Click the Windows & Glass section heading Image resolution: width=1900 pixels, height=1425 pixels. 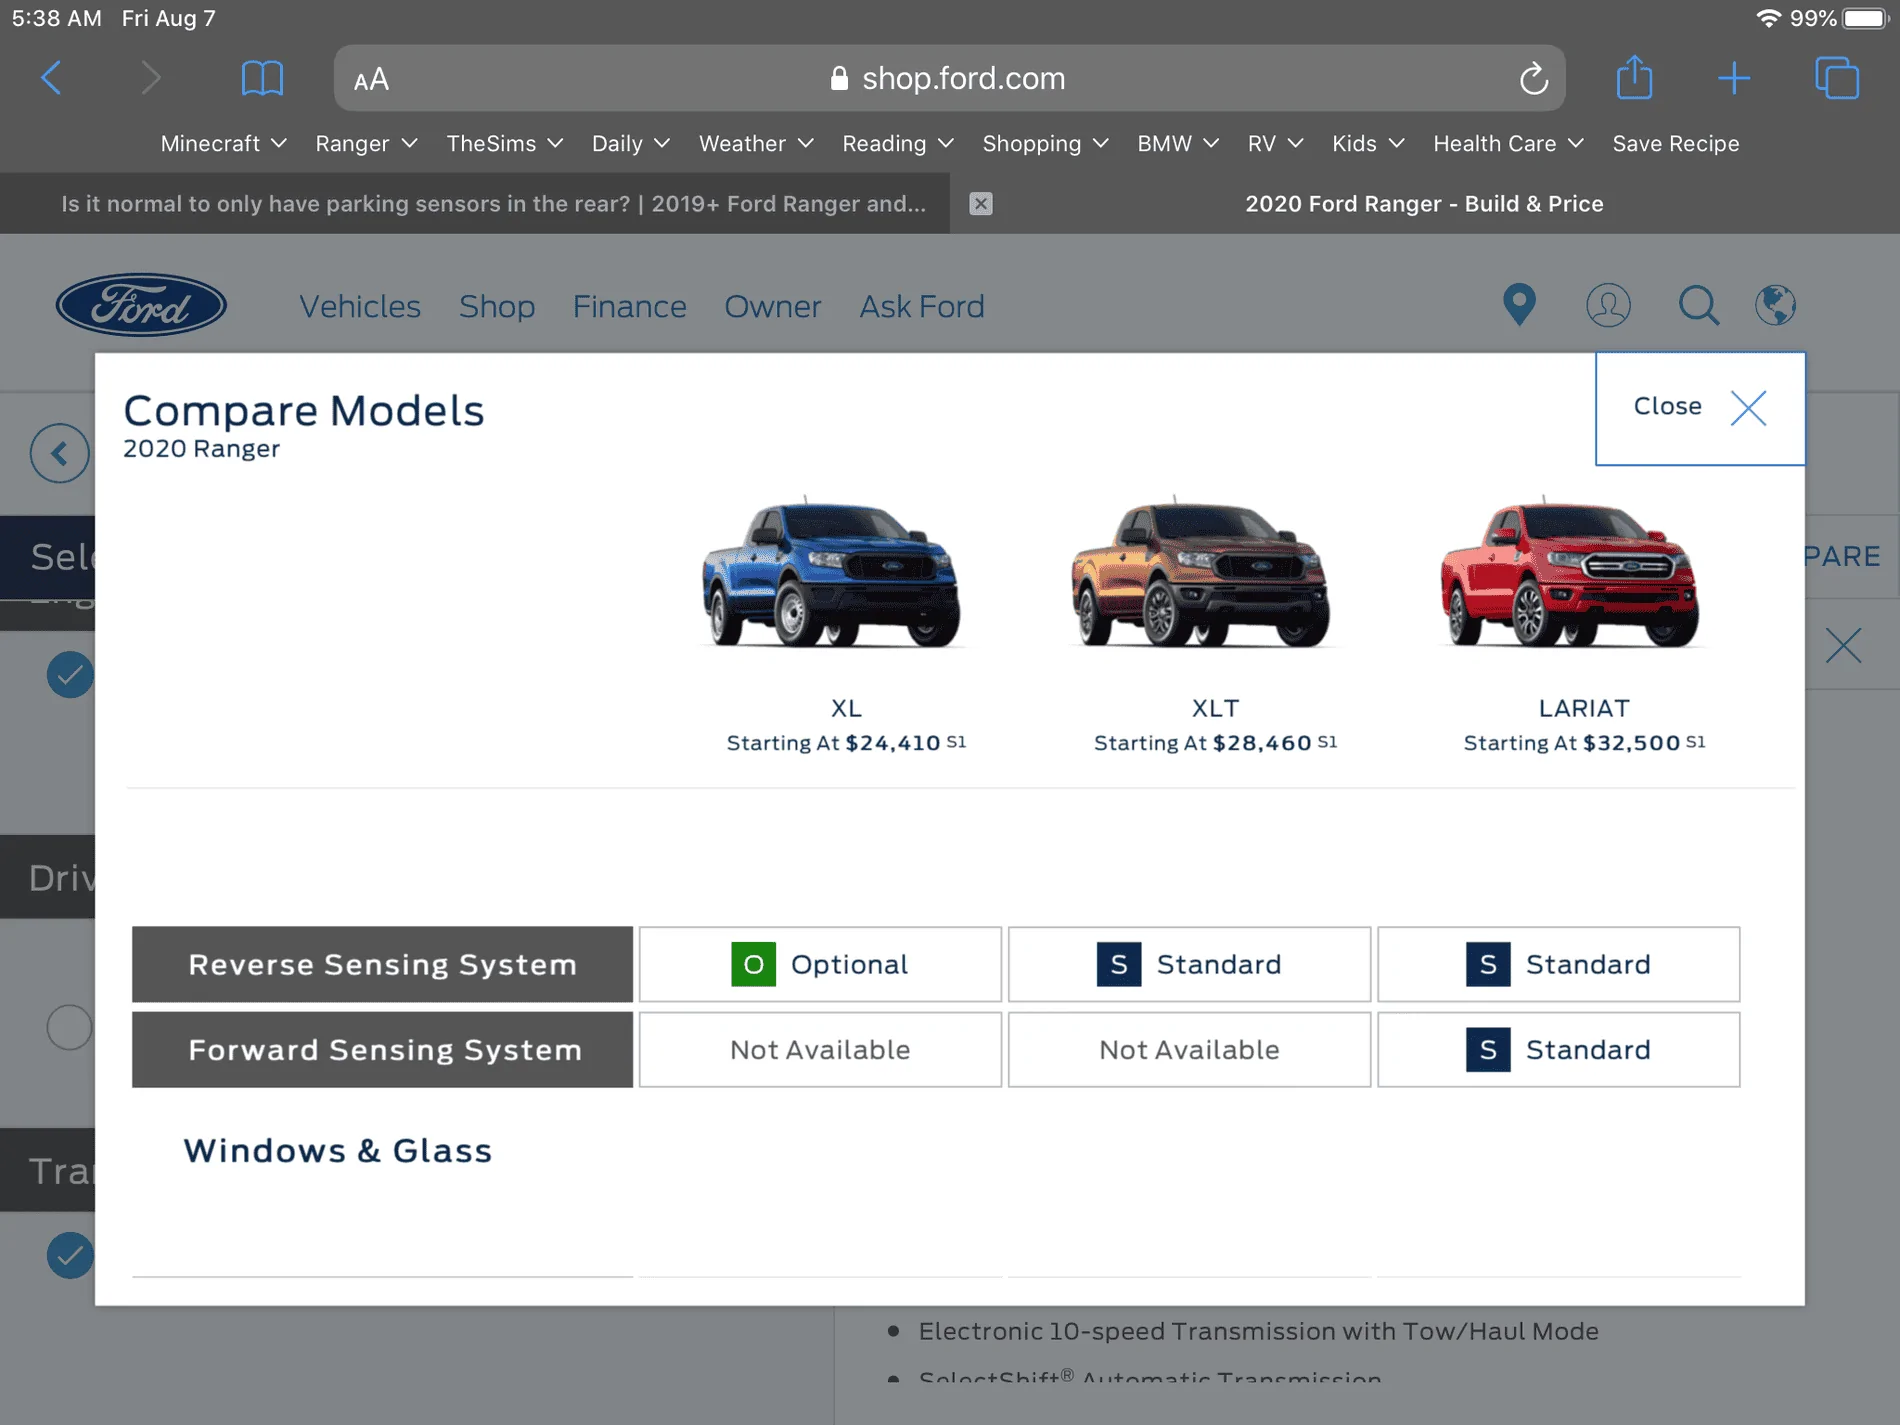338,1151
